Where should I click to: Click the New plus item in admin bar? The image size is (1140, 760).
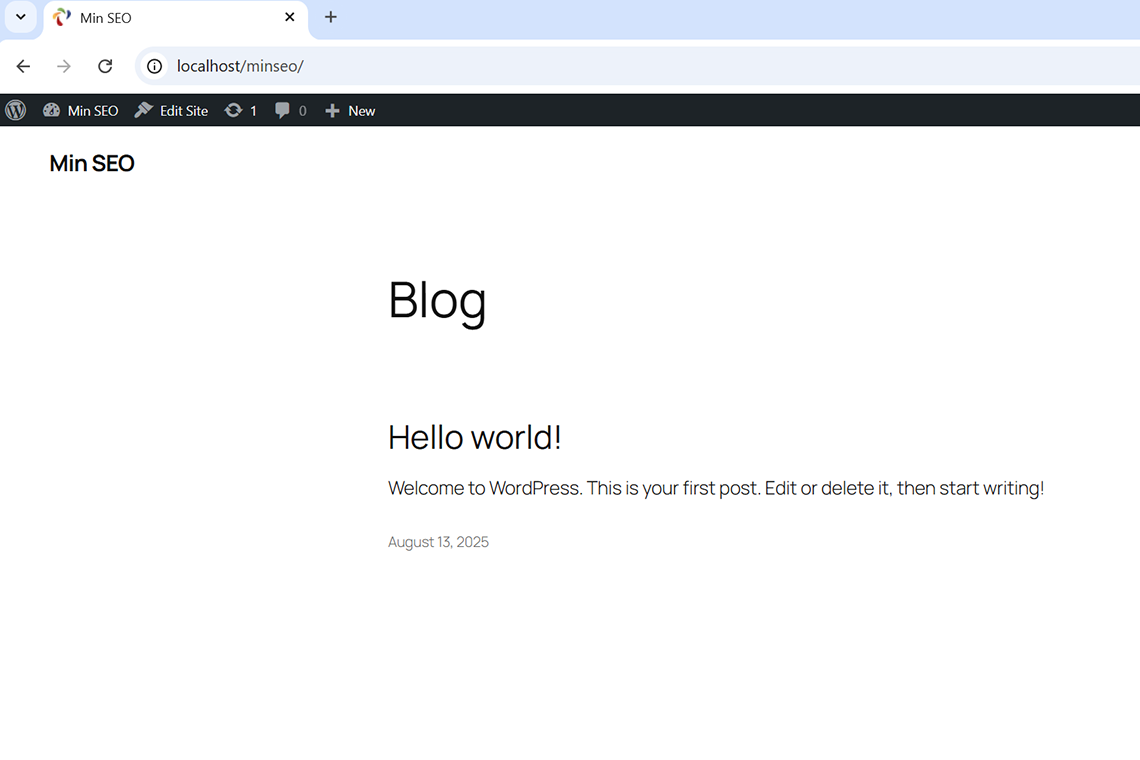pyautogui.click(x=350, y=111)
